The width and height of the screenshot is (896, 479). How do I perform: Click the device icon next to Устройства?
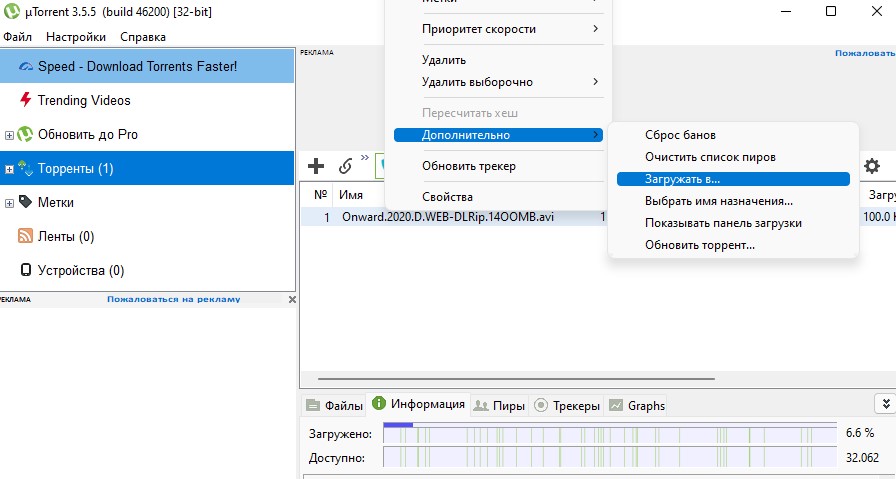(26, 270)
